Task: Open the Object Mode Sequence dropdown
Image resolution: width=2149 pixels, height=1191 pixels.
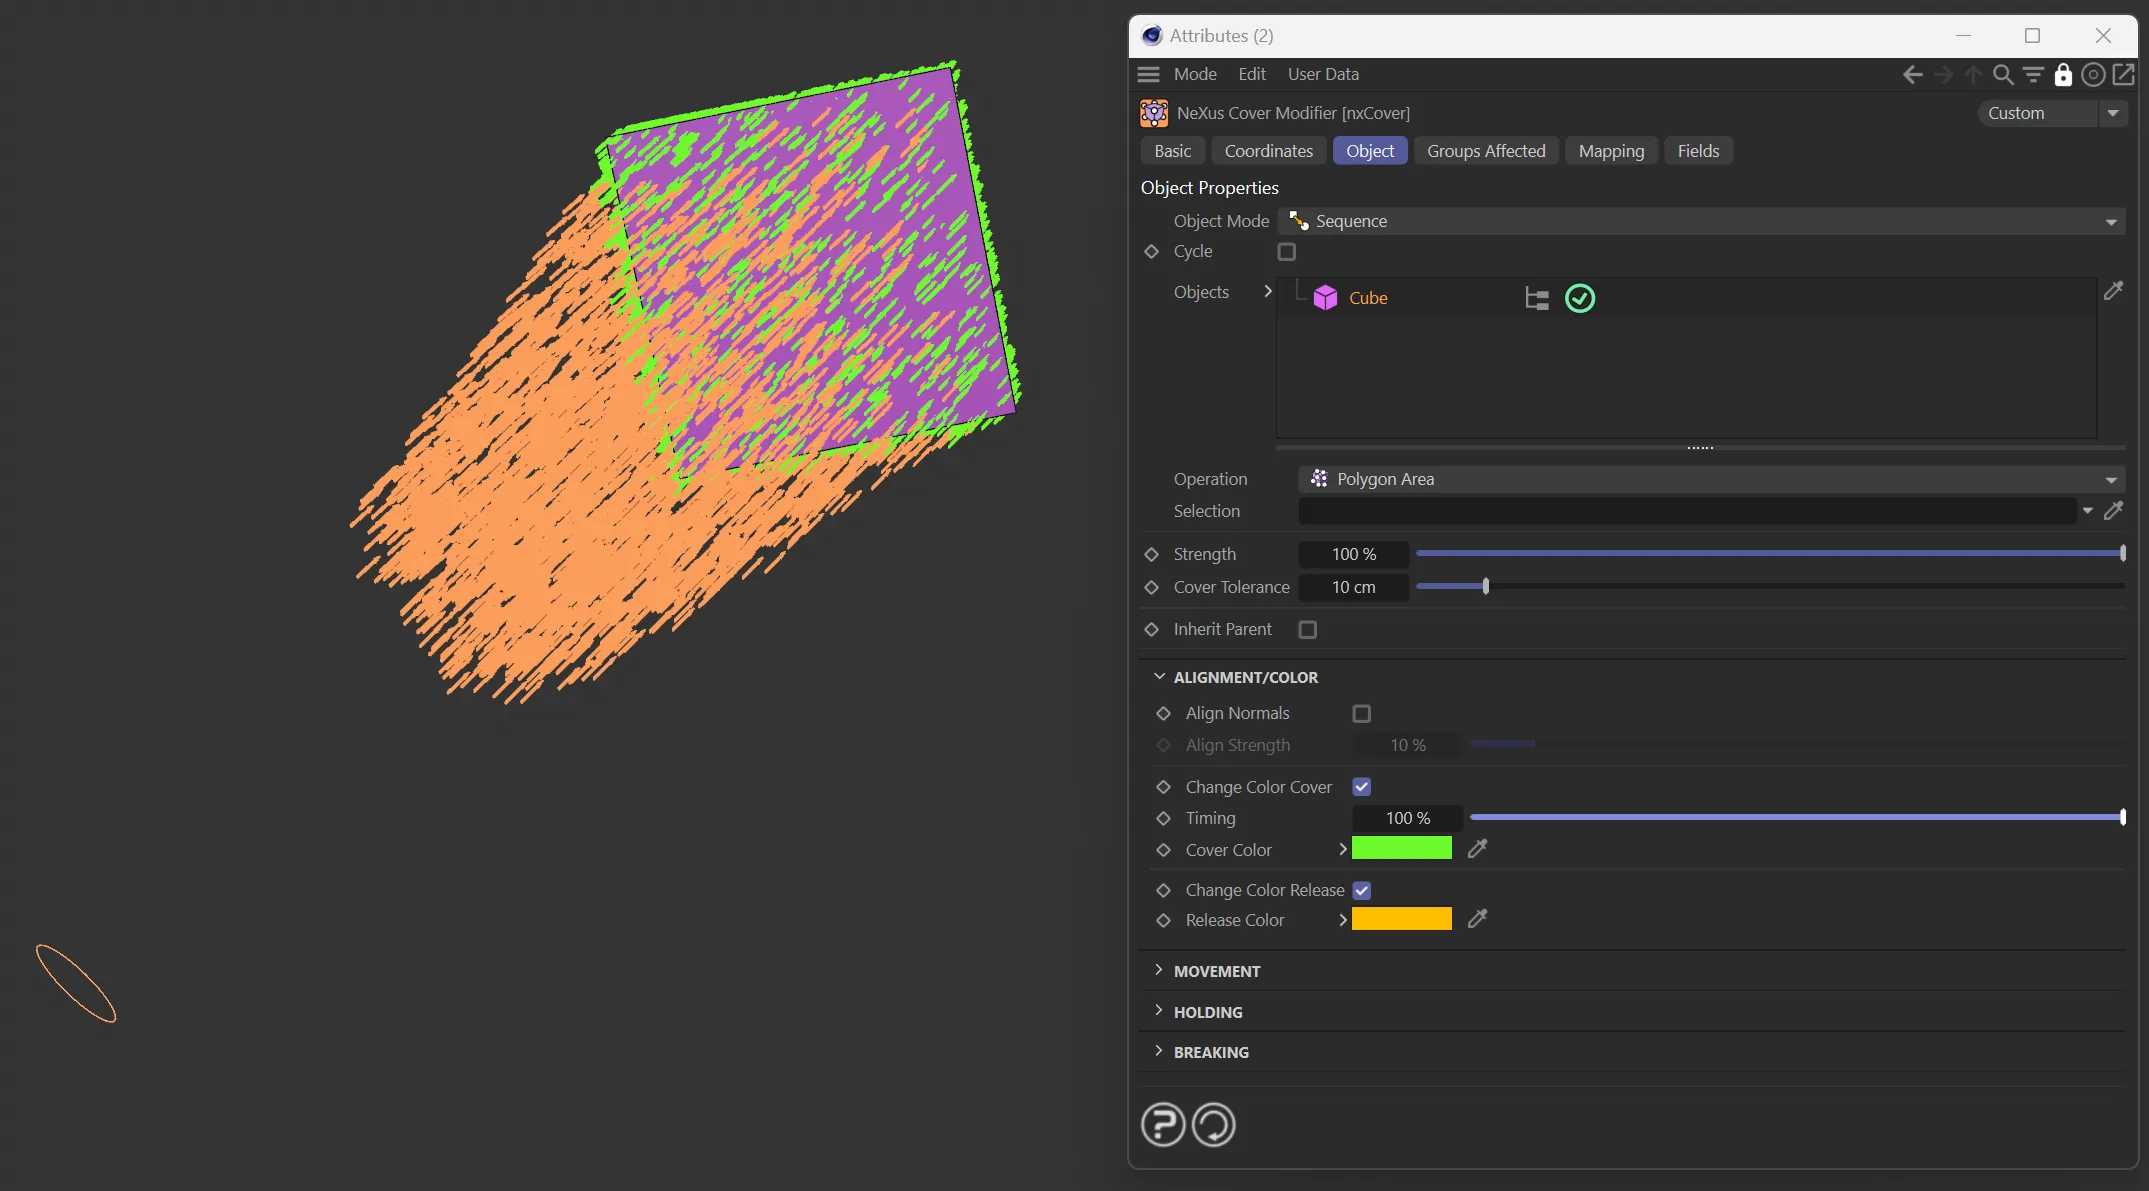Action: [x=1701, y=221]
